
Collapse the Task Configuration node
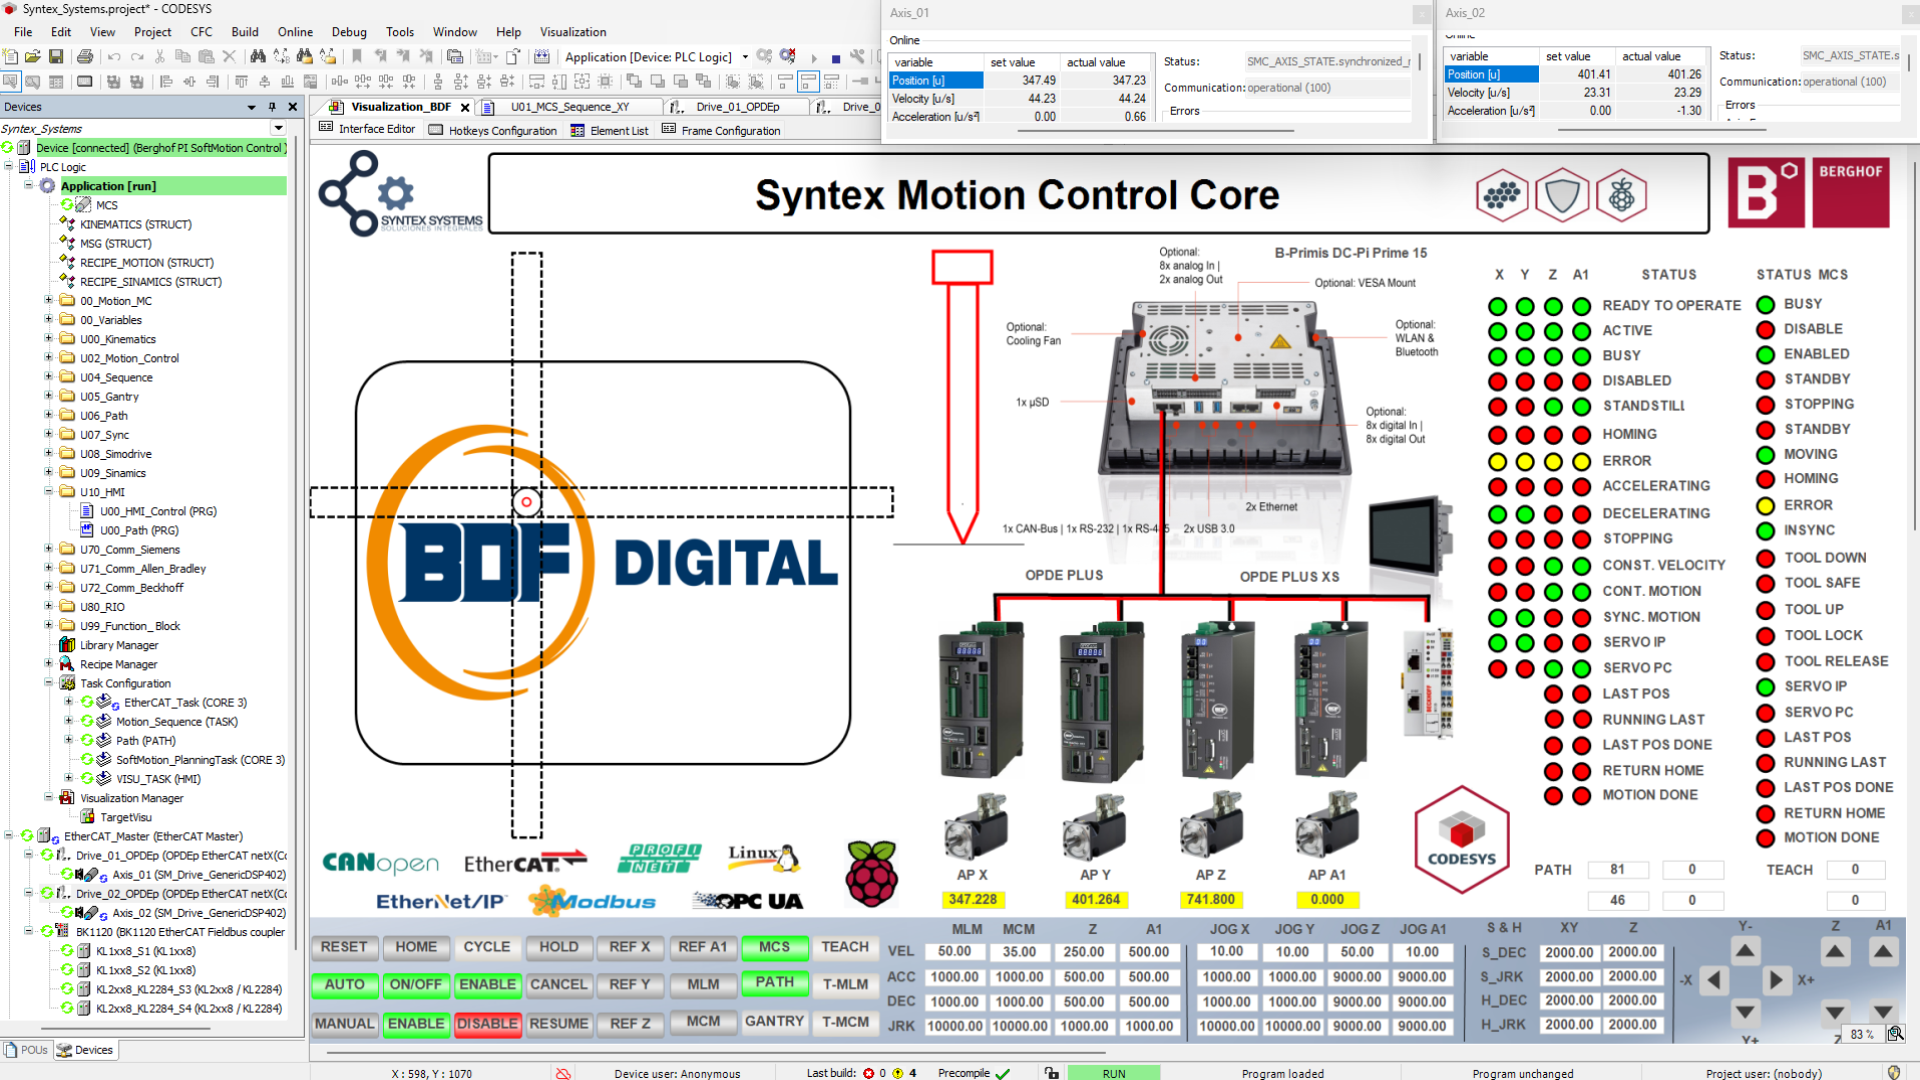point(48,682)
